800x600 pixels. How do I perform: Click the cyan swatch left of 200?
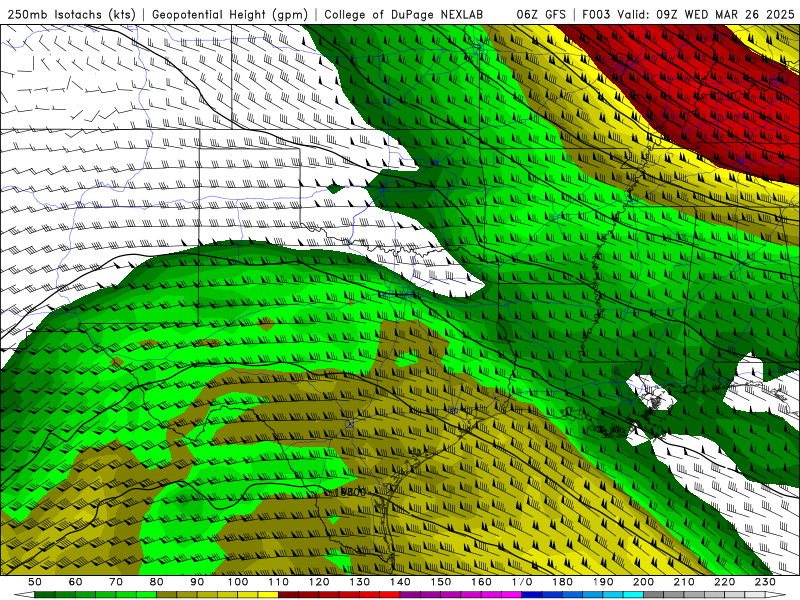coord(633,595)
